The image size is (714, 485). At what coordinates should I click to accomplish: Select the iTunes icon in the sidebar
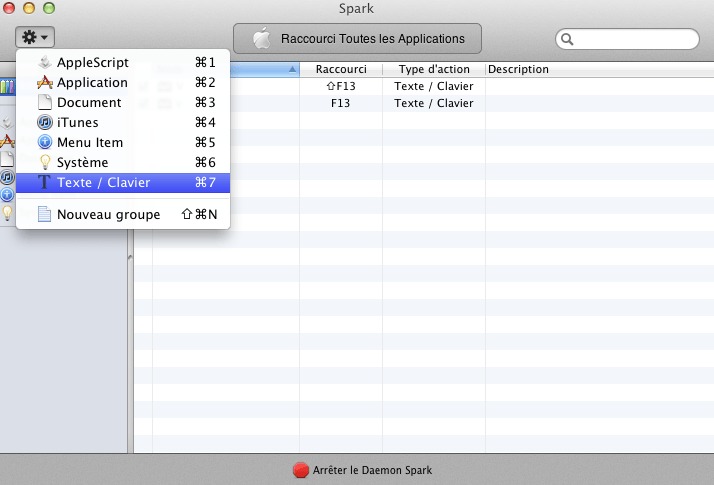click(x=7, y=177)
